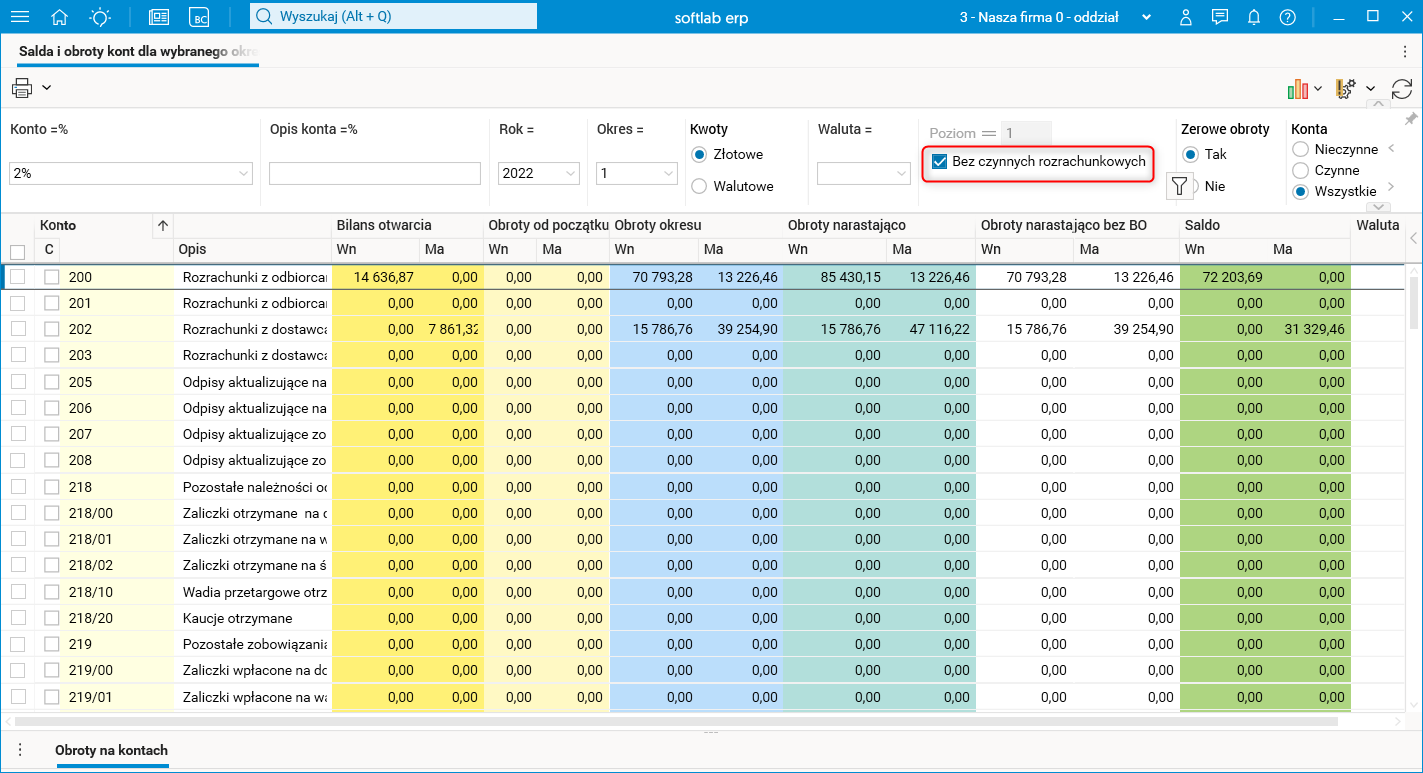1423x773 pixels.
Task: Expand the Rok 2022 dropdown
Action: [571, 174]
